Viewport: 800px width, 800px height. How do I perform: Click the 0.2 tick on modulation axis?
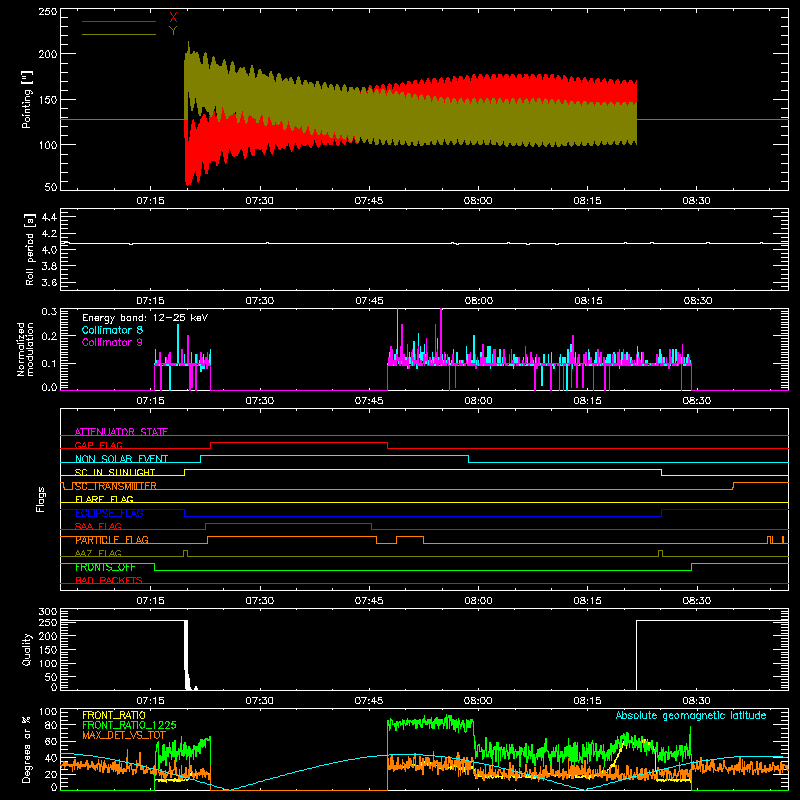click(x=49, y=336)
